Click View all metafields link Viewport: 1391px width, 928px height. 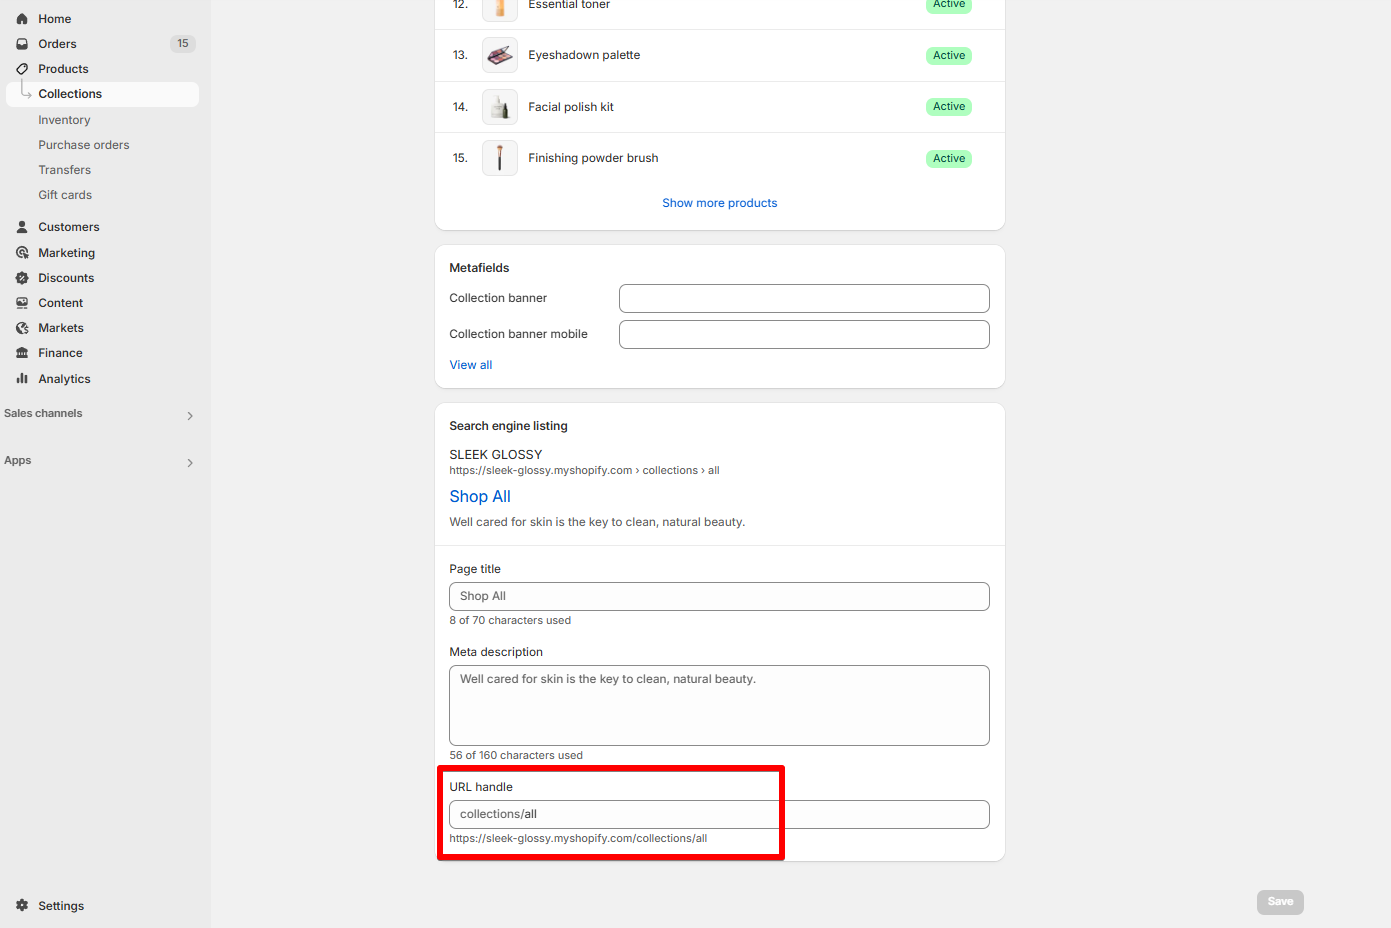[x=471, y=365]
